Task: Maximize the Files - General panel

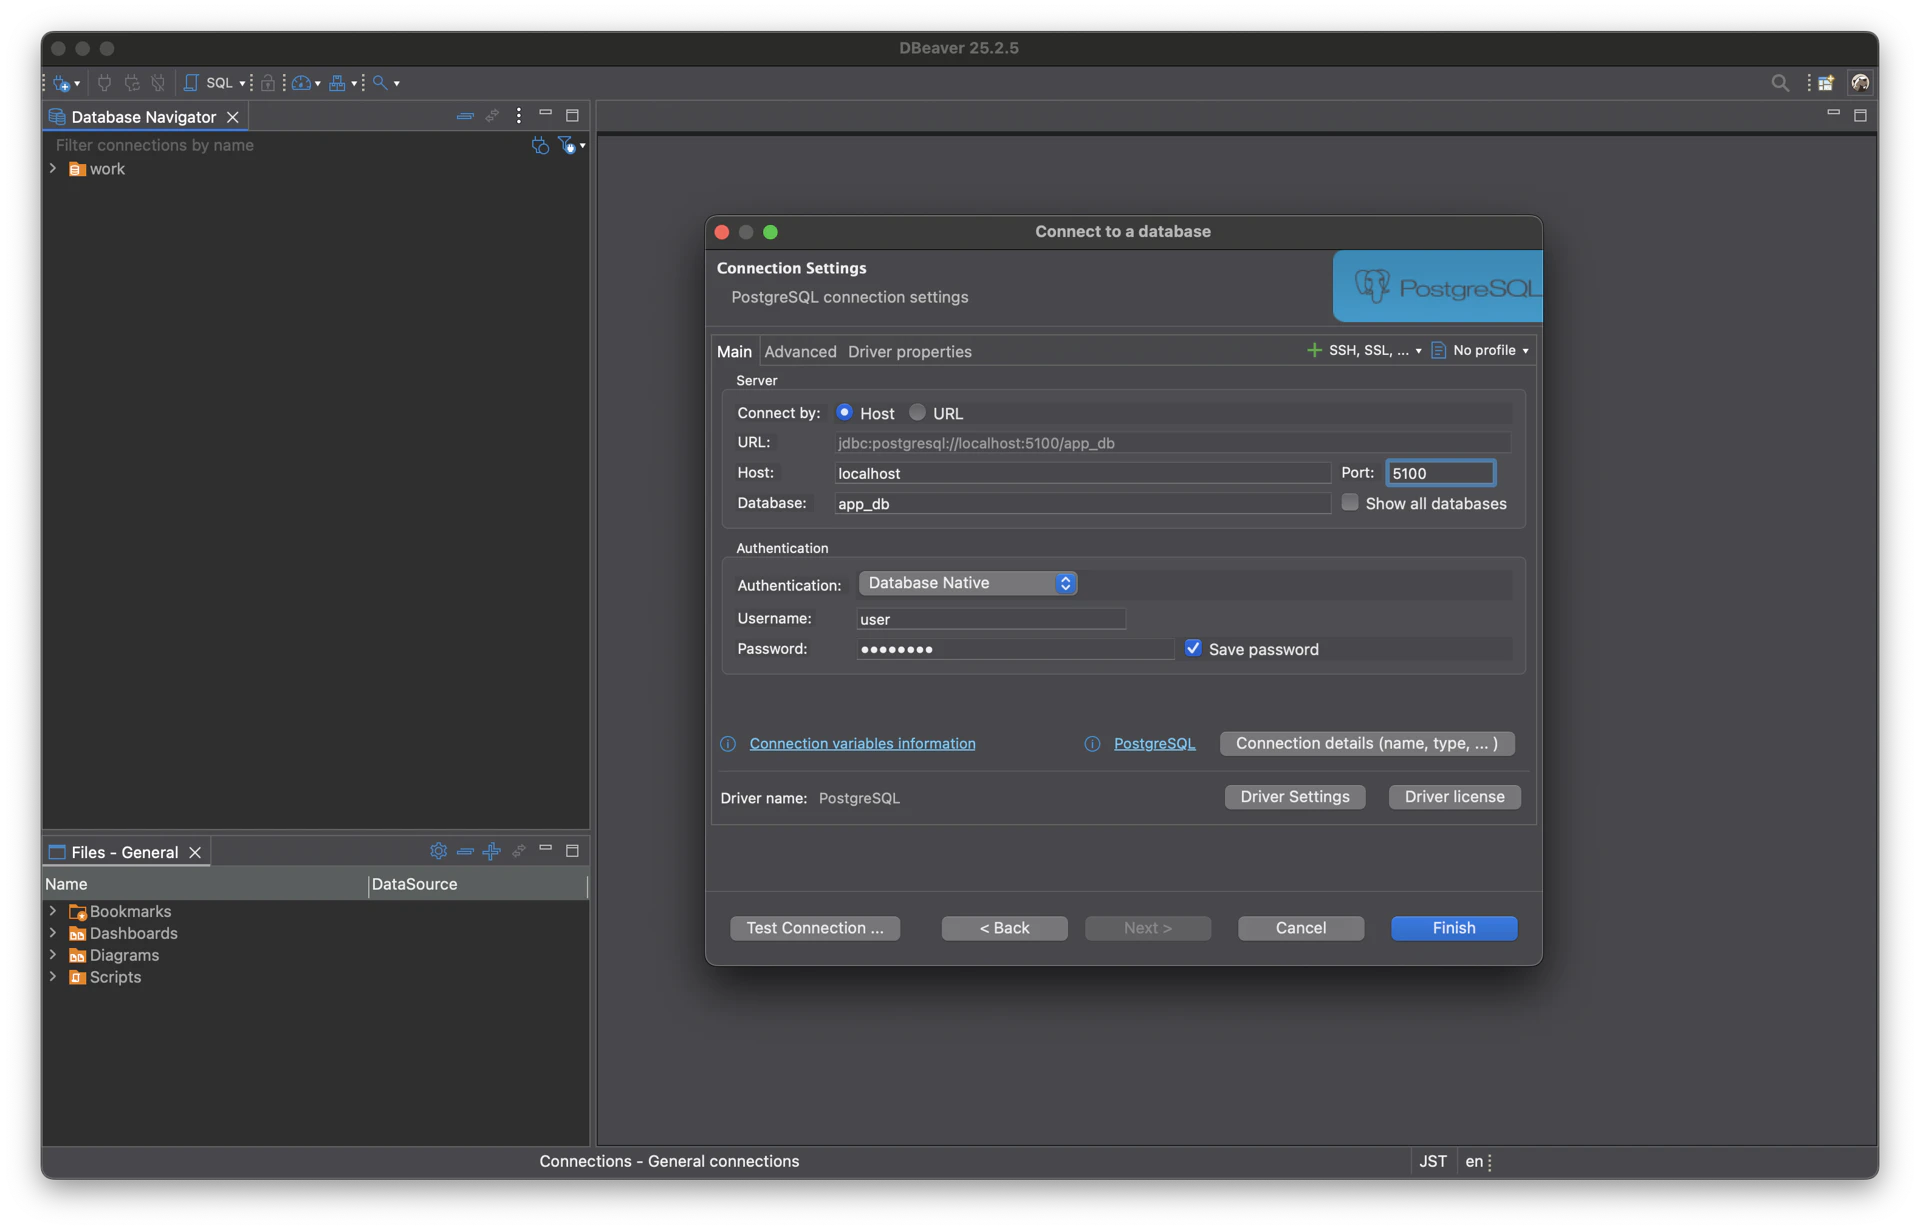Action: click(x=572, y=851)
